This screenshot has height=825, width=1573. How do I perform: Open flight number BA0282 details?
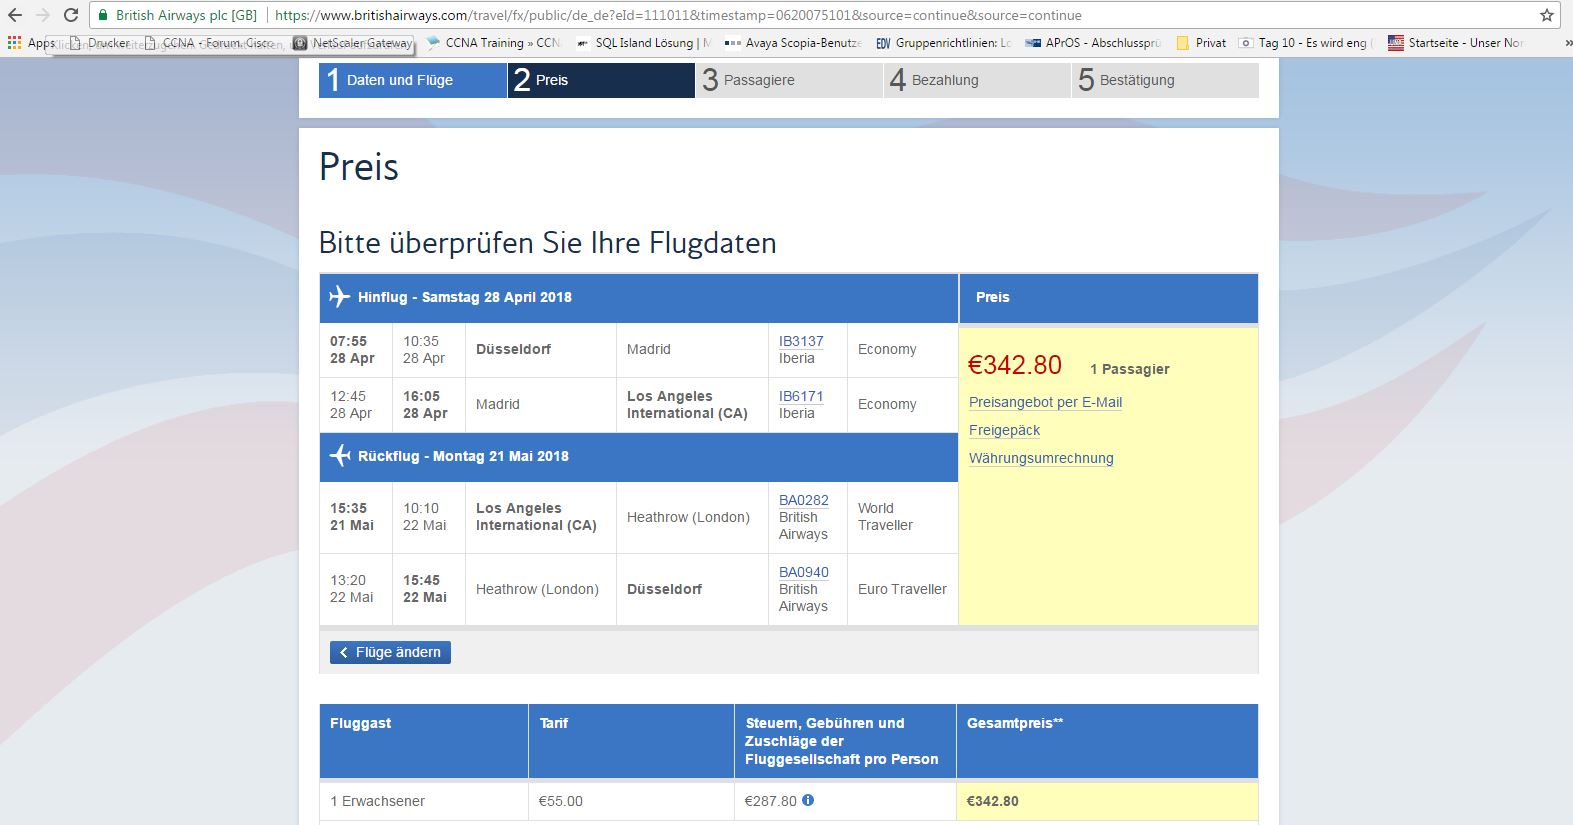point(803,500)
